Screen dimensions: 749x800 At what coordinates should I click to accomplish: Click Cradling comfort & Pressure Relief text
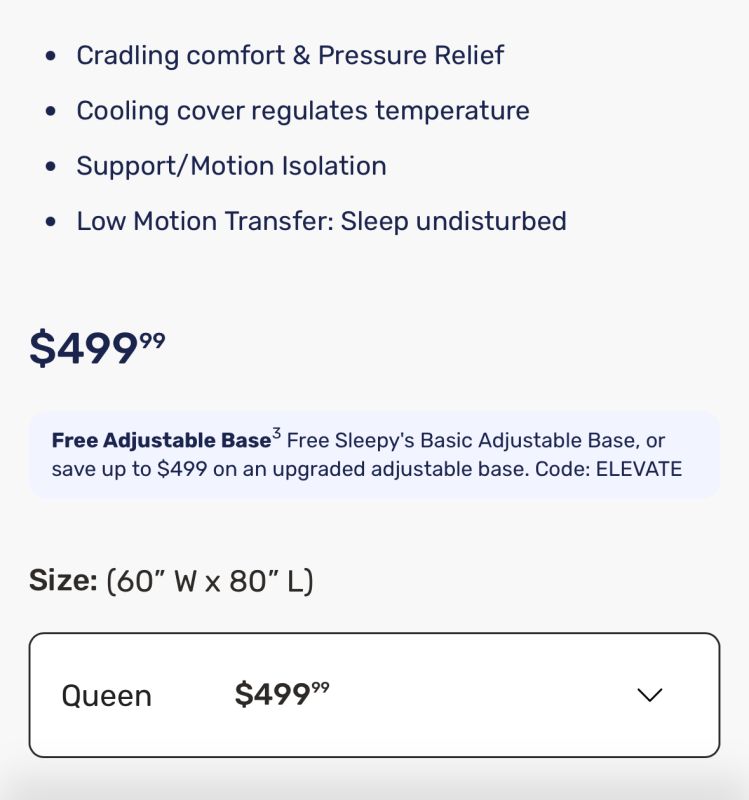[290, 55]
